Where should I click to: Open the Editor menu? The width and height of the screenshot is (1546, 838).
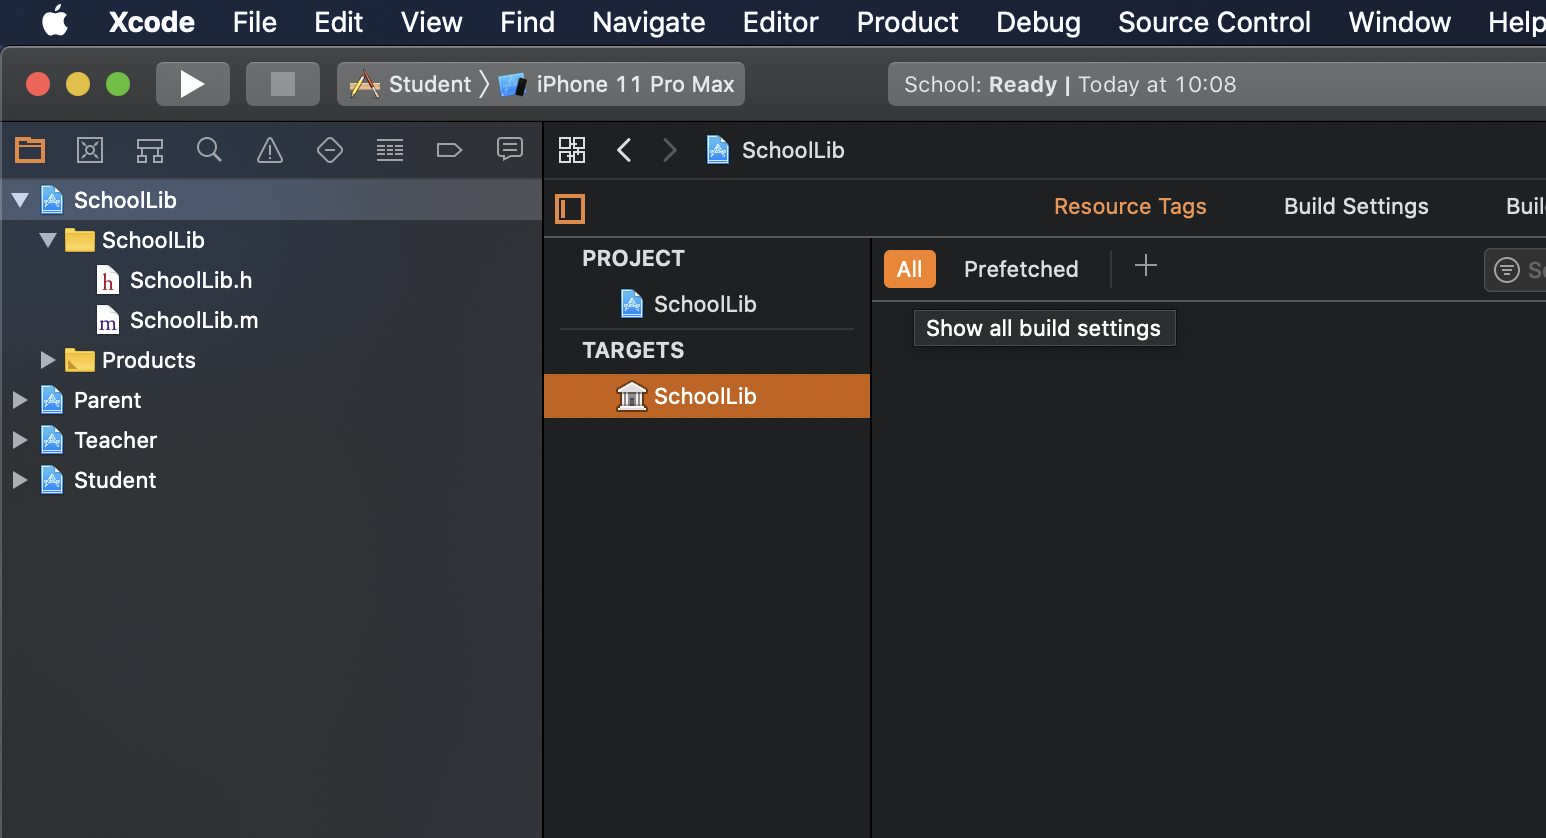(x=781, y=22)
